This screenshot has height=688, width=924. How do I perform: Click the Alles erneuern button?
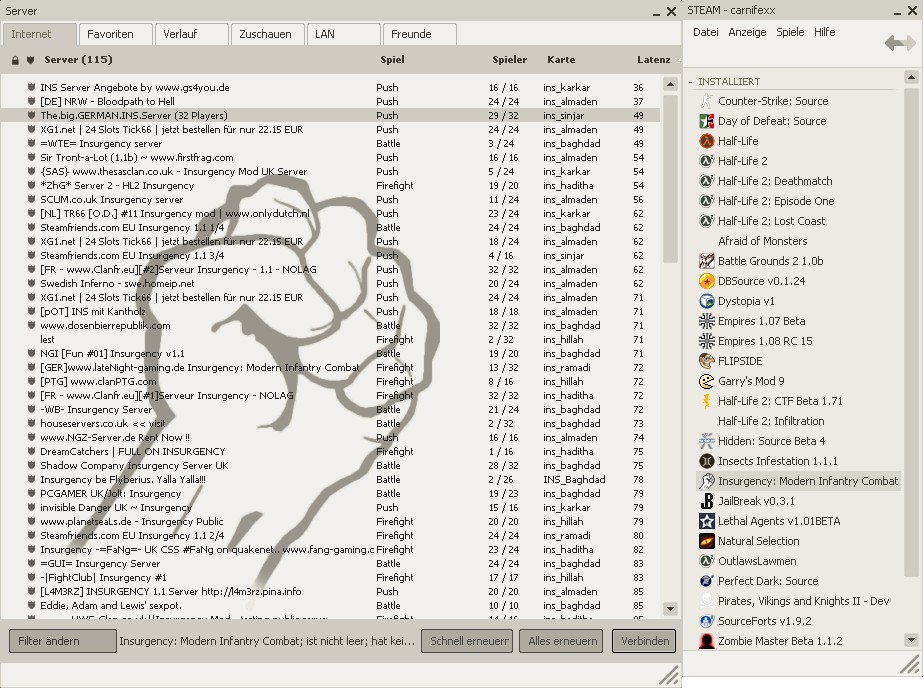[561, 641]
